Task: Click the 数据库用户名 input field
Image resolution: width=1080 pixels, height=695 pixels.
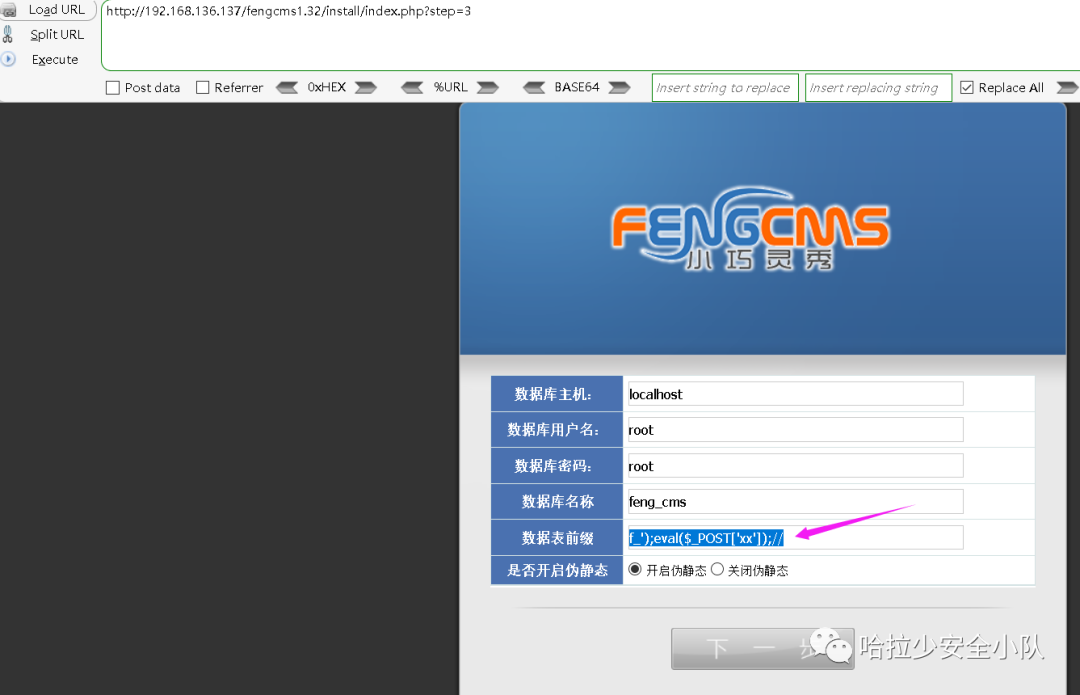Action: [x=795, y=430]
